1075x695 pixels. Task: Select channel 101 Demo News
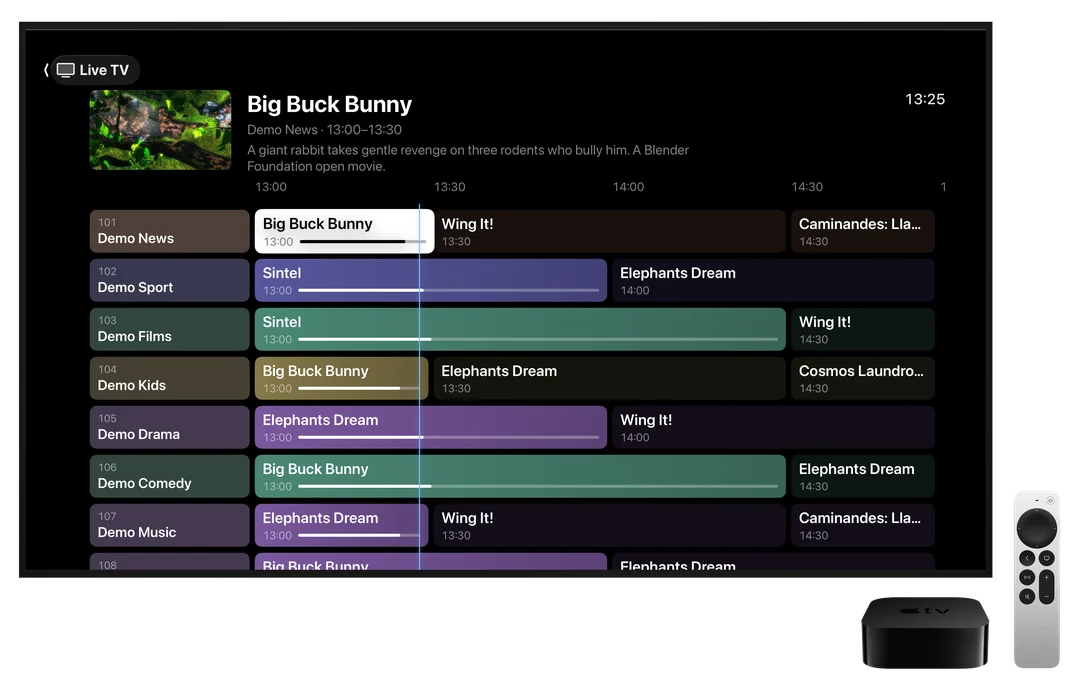tap(169, 231)
